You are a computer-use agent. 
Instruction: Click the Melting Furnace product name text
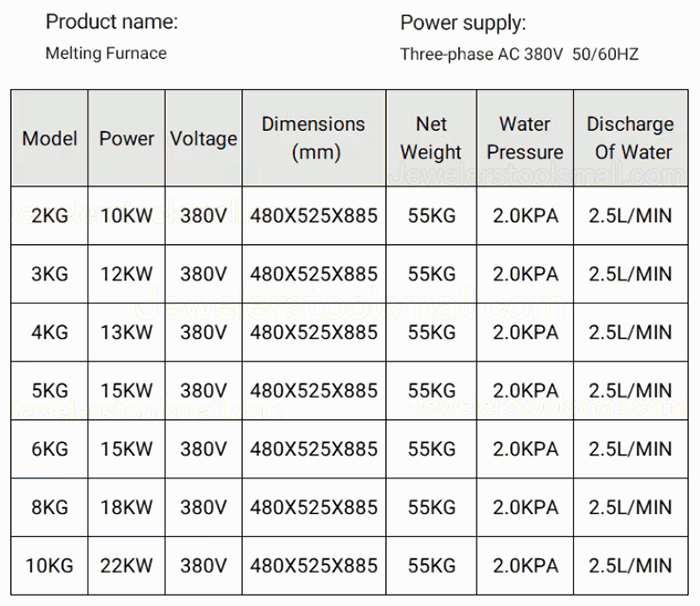[106, 53]
